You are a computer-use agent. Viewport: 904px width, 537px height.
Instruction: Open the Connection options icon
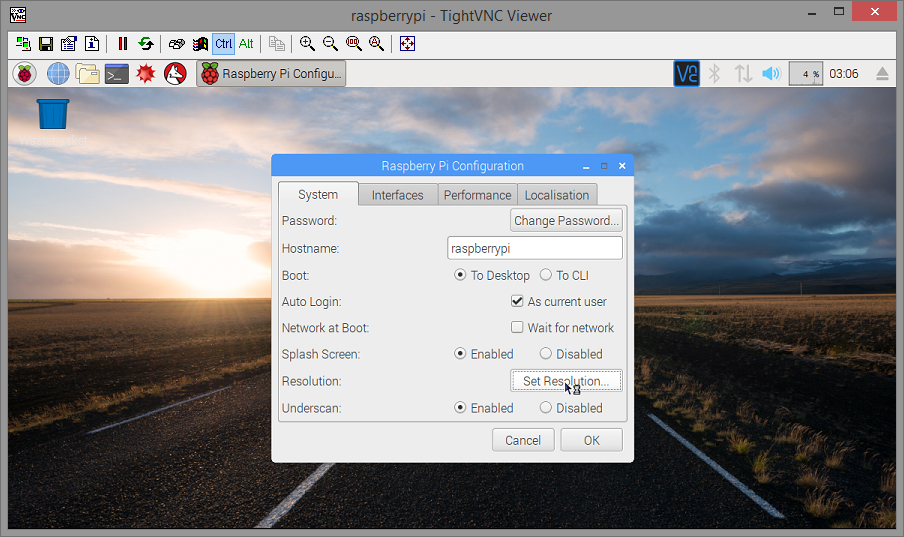69,44
